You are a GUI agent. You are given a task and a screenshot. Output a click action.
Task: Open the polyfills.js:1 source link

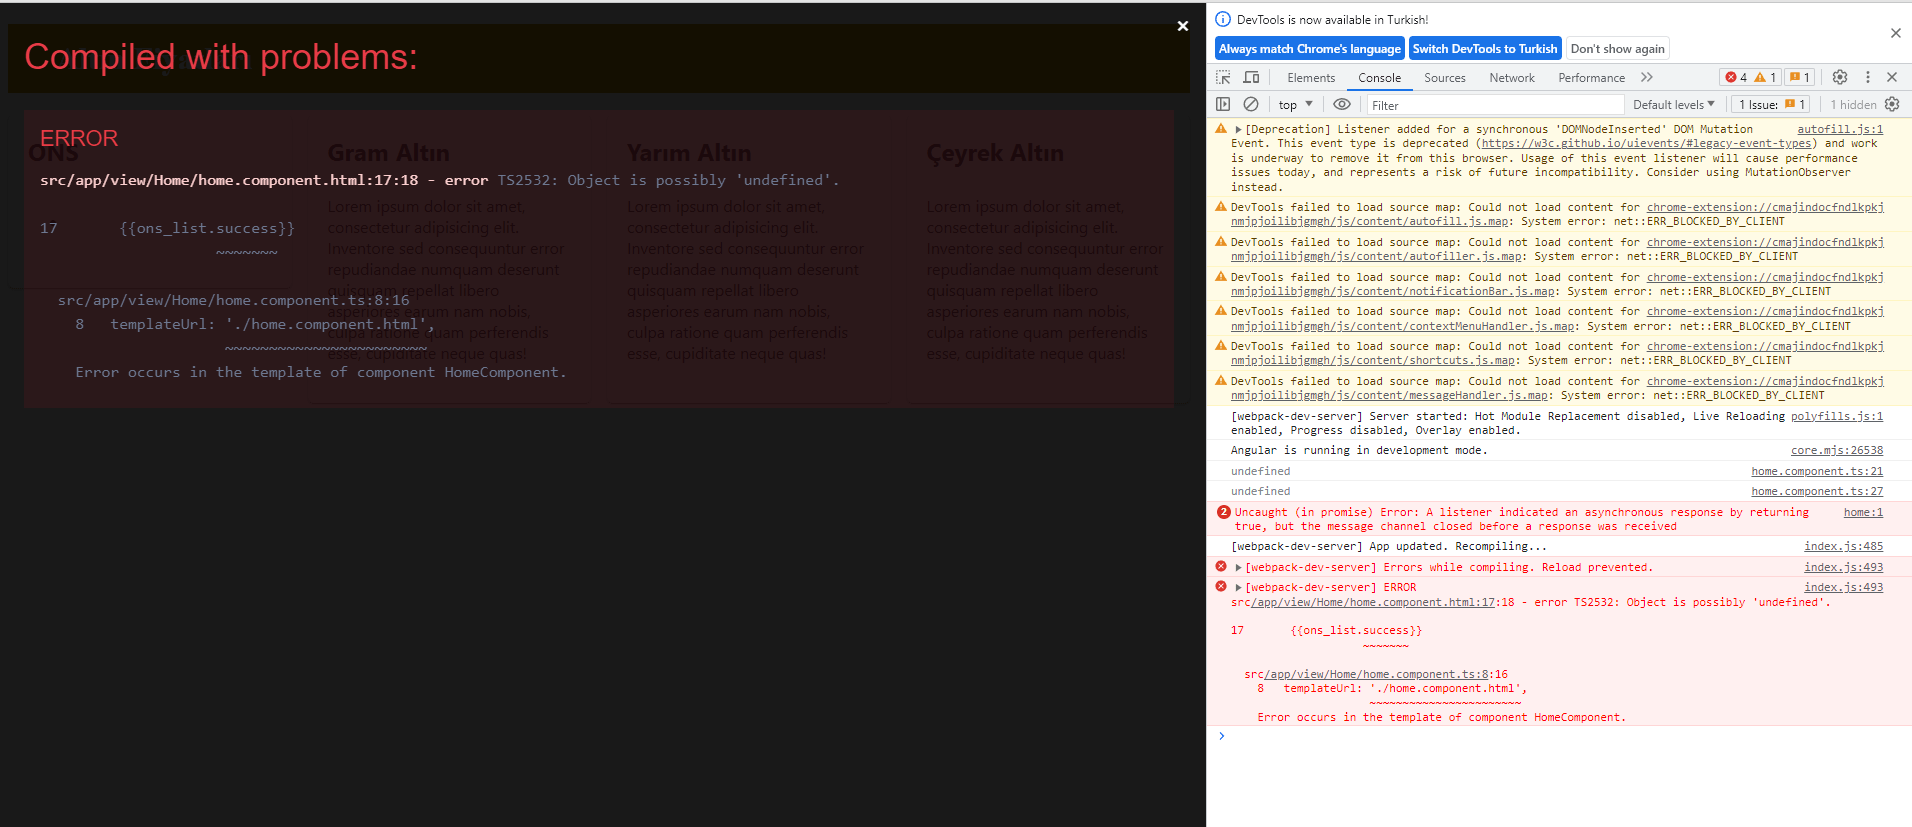pos(1837,416)
